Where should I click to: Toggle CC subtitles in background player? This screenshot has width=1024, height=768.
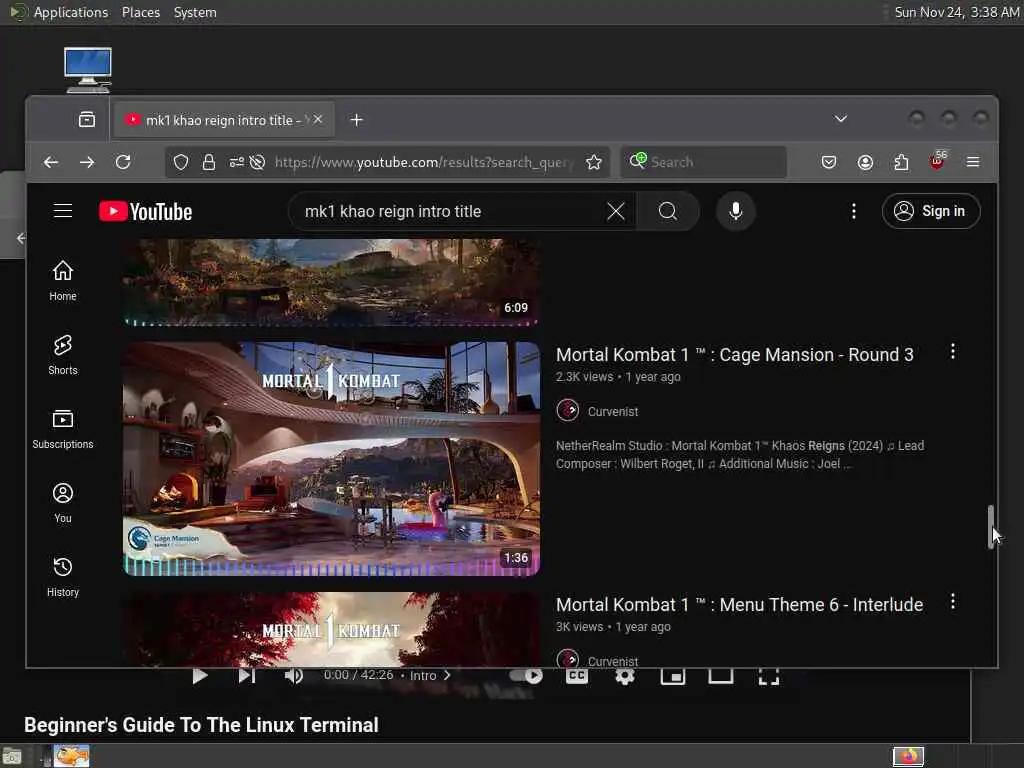point(577,676)
